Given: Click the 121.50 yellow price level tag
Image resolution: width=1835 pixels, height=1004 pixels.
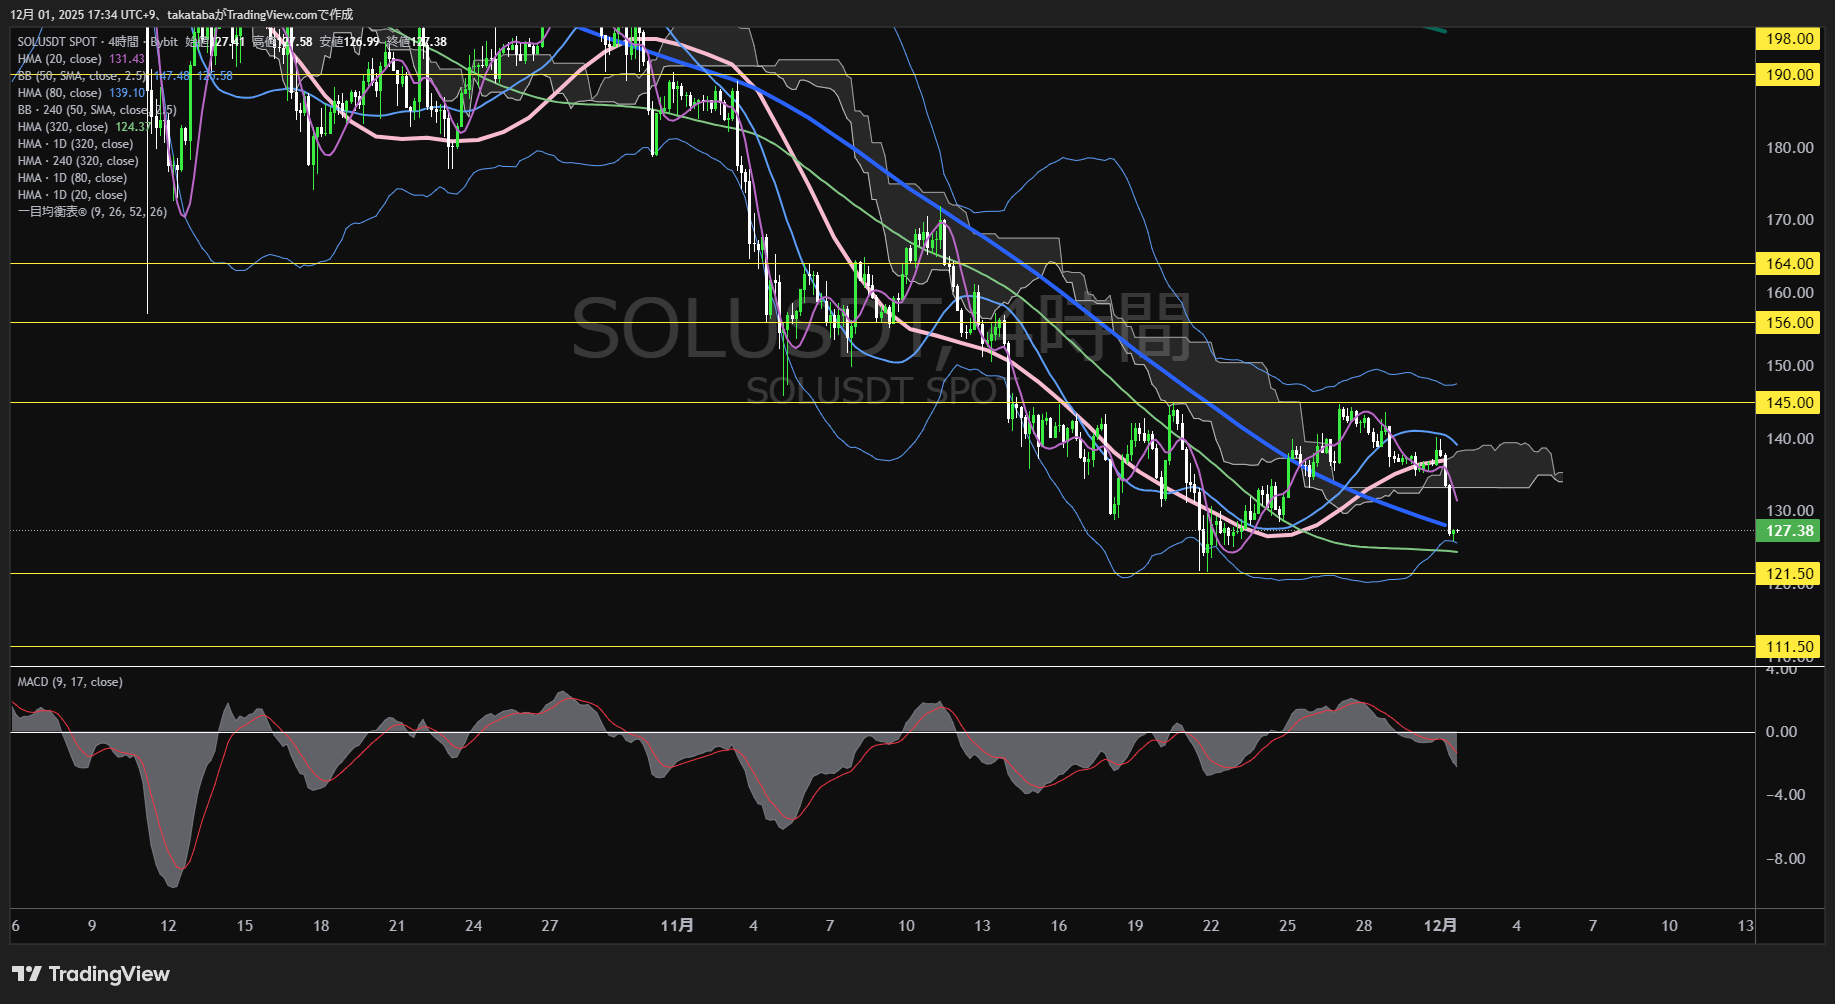Looking at the screenshot, I should click(x=1788, y=574).
